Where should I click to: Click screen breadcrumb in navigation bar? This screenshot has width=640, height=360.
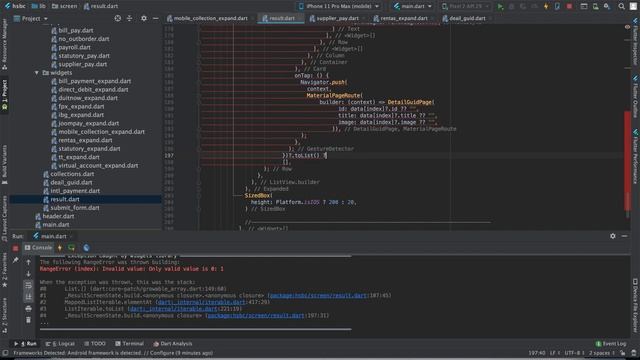[64, 6]
